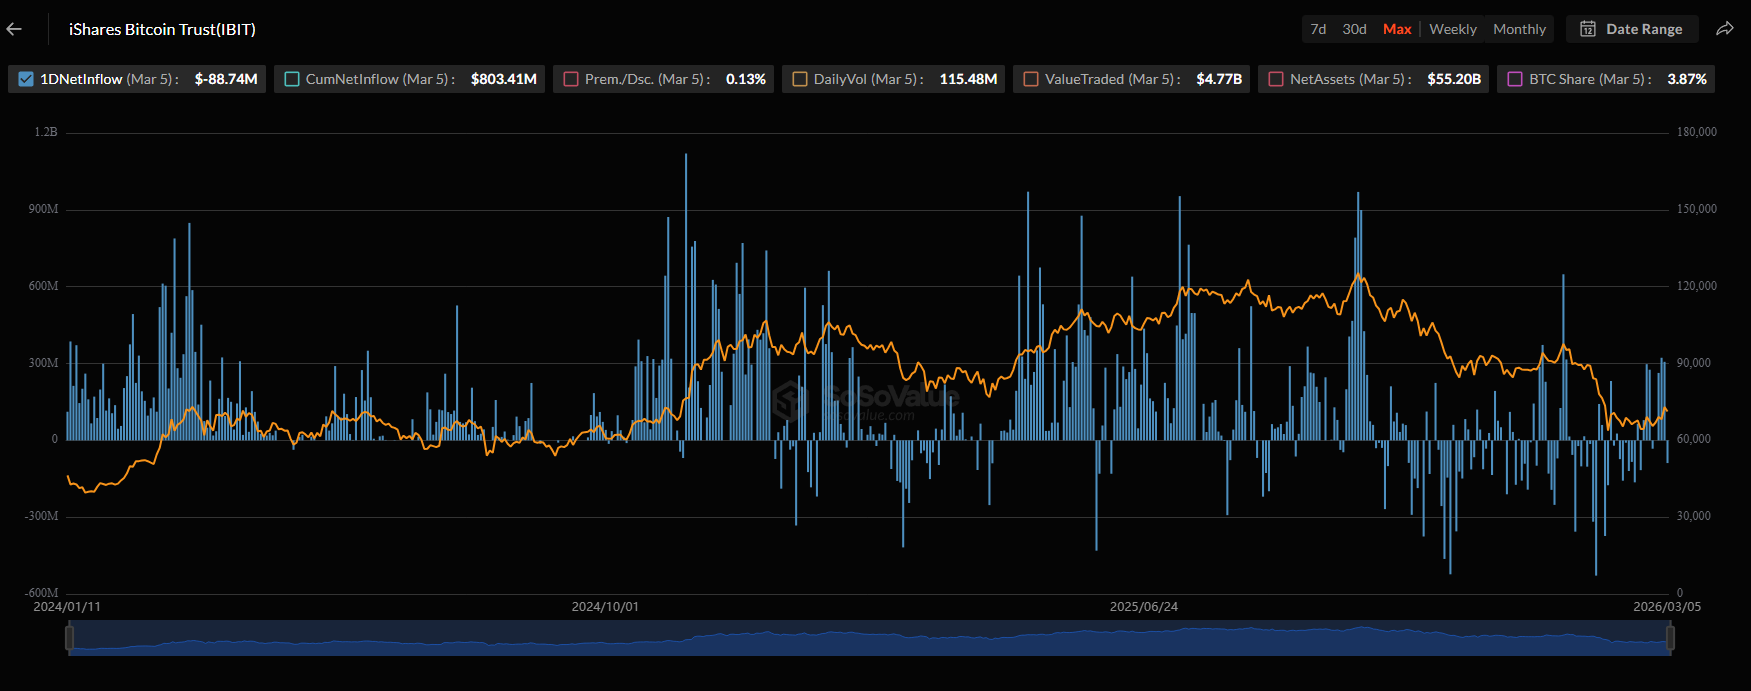The height and width of the screenshot is (691, 1751).
Task: Enable the CumNetInflow series checkbox
Action: click(x=292, y=79)
